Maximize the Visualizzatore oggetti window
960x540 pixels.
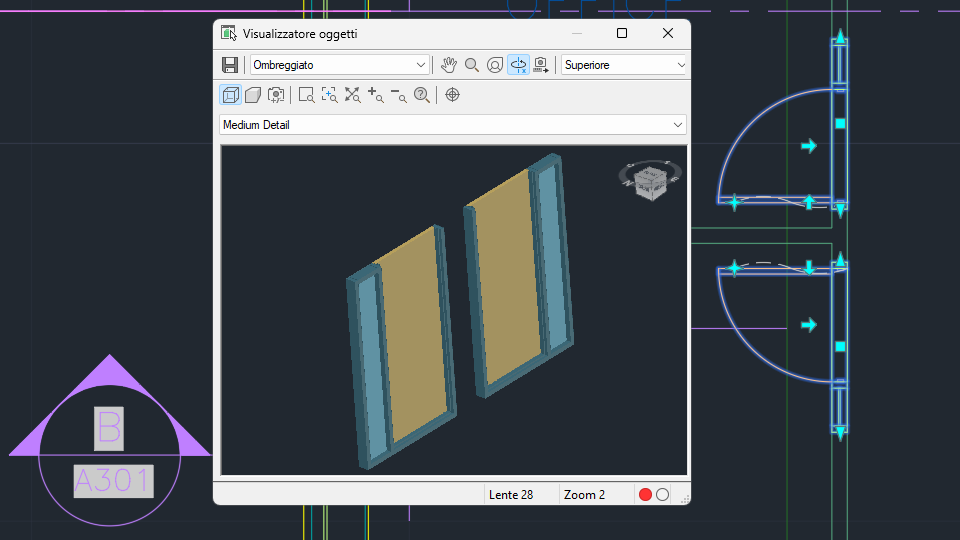pos(622,33)
